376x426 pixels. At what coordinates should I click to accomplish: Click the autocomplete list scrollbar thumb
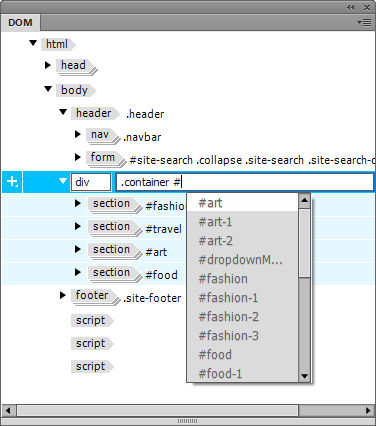coord(304,243)
